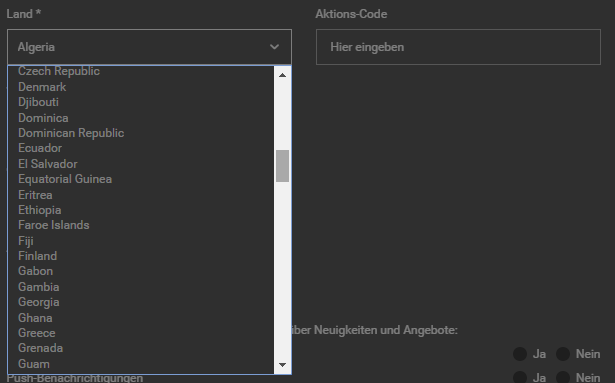Select Grenada option

(141, 348)
